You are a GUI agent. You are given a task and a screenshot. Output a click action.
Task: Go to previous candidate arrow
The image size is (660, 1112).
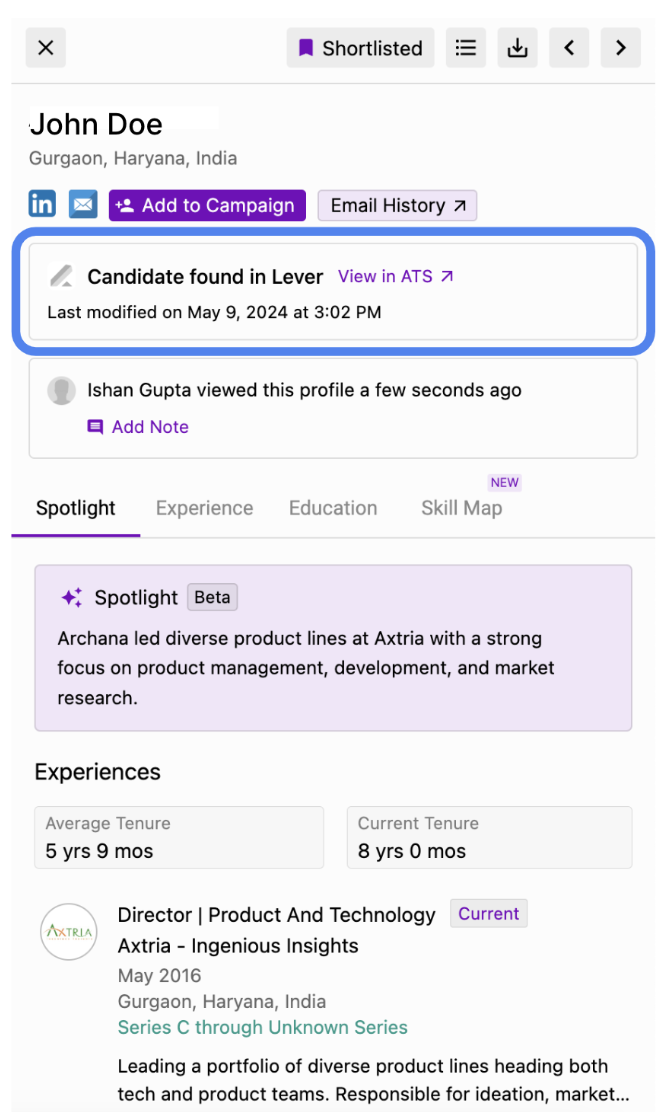[569, 48]
